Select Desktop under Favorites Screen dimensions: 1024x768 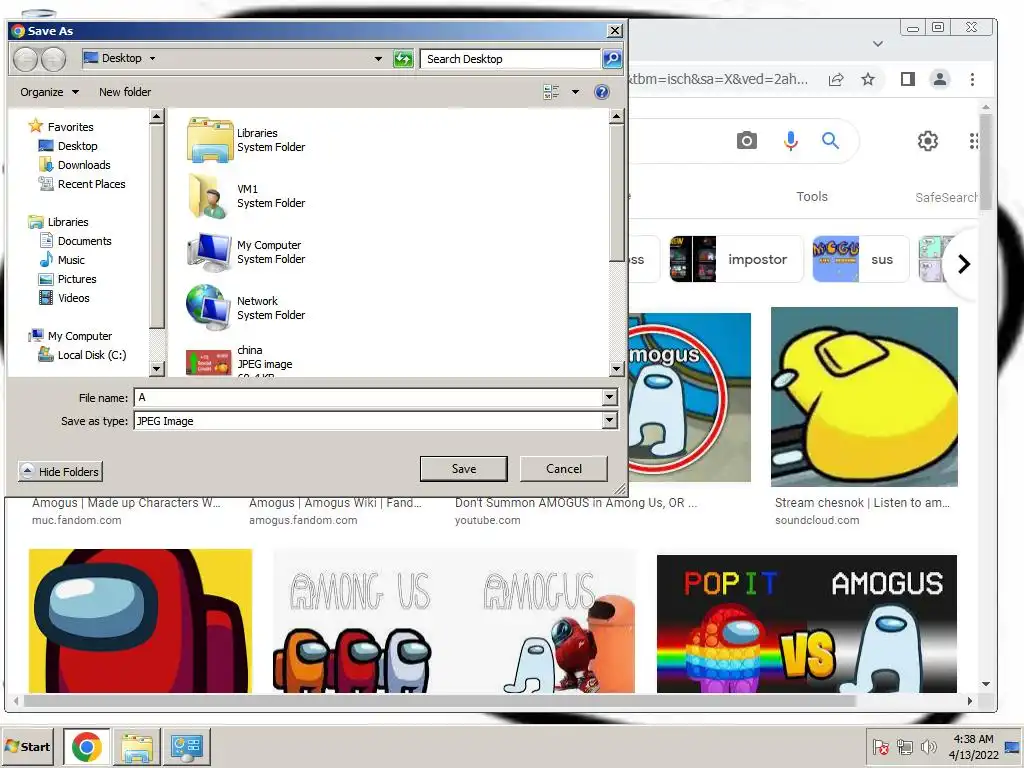[69, 146]
